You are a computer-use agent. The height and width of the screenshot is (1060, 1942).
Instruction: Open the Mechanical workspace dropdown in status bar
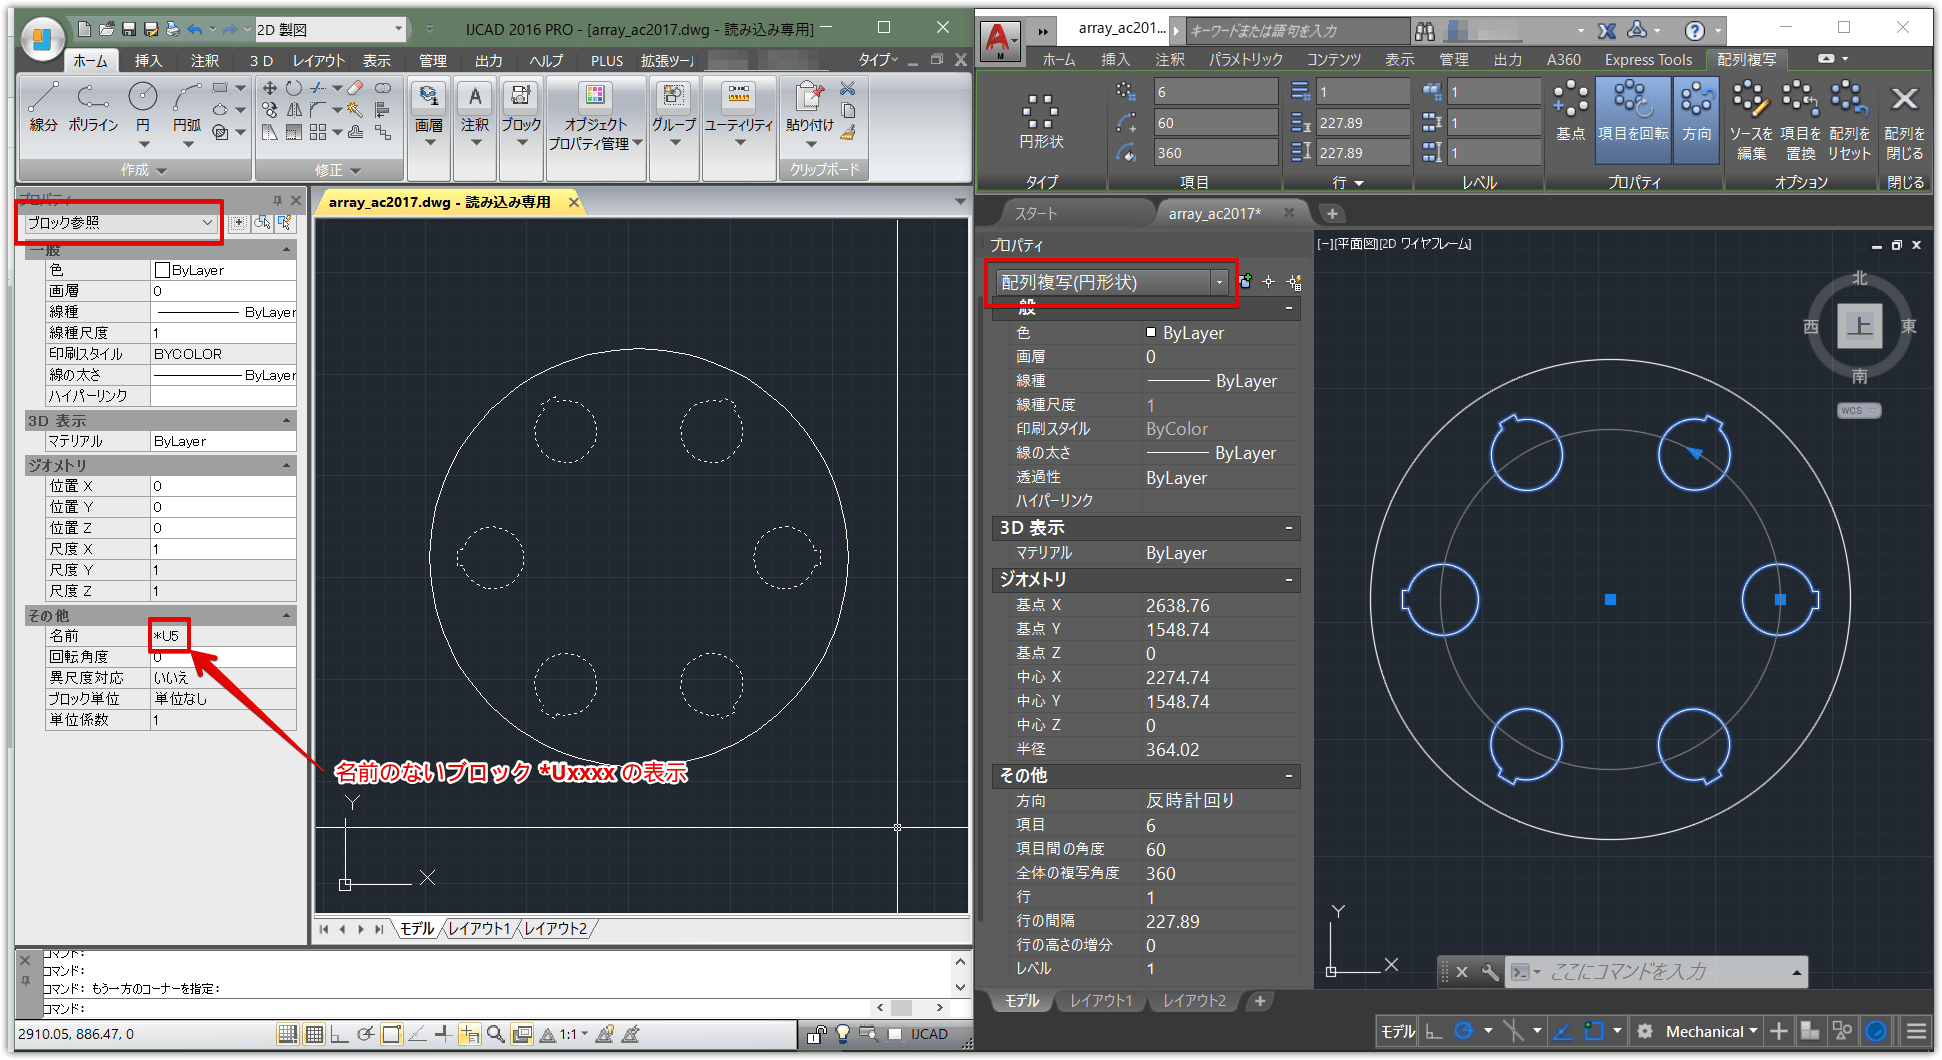point(1711,1031)
